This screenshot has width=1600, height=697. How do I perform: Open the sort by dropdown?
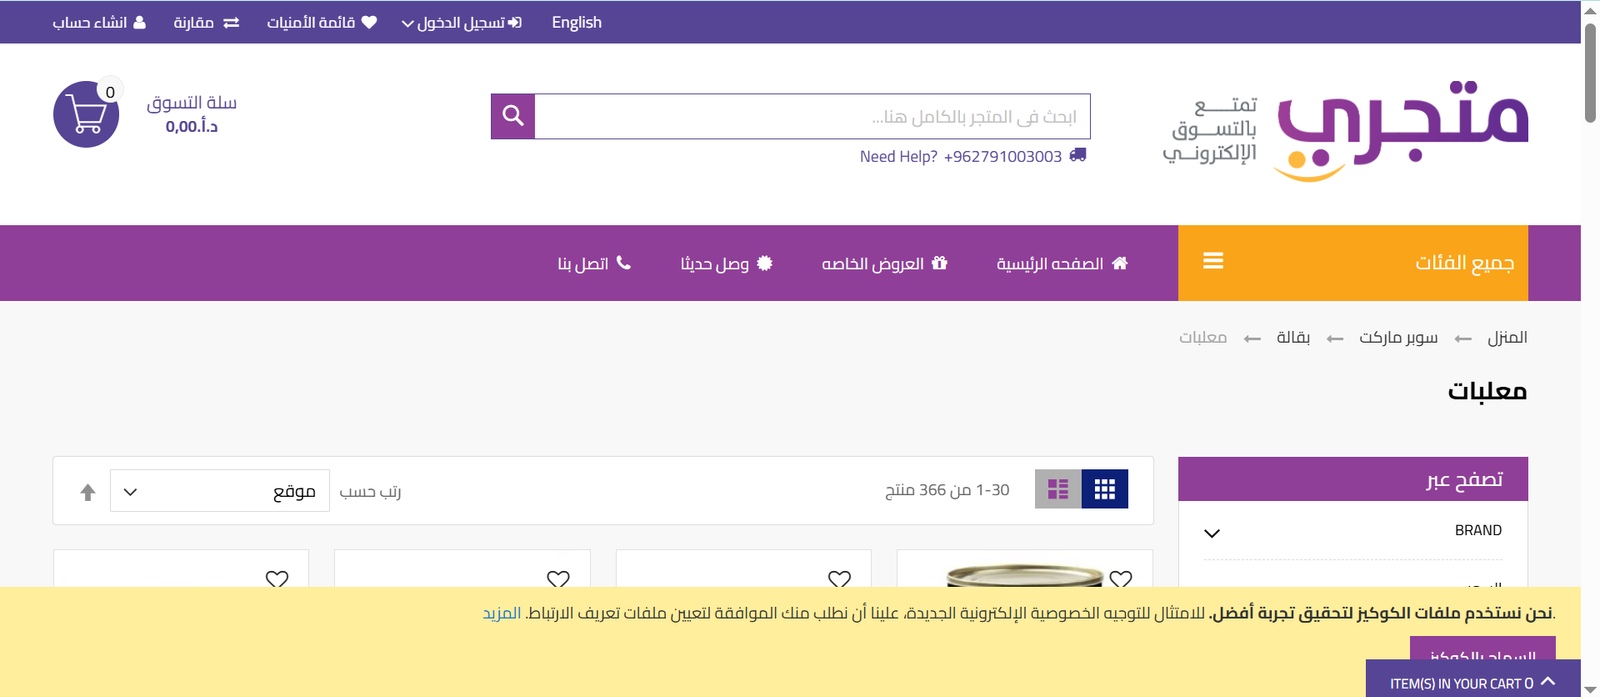[x=220, y=491]
